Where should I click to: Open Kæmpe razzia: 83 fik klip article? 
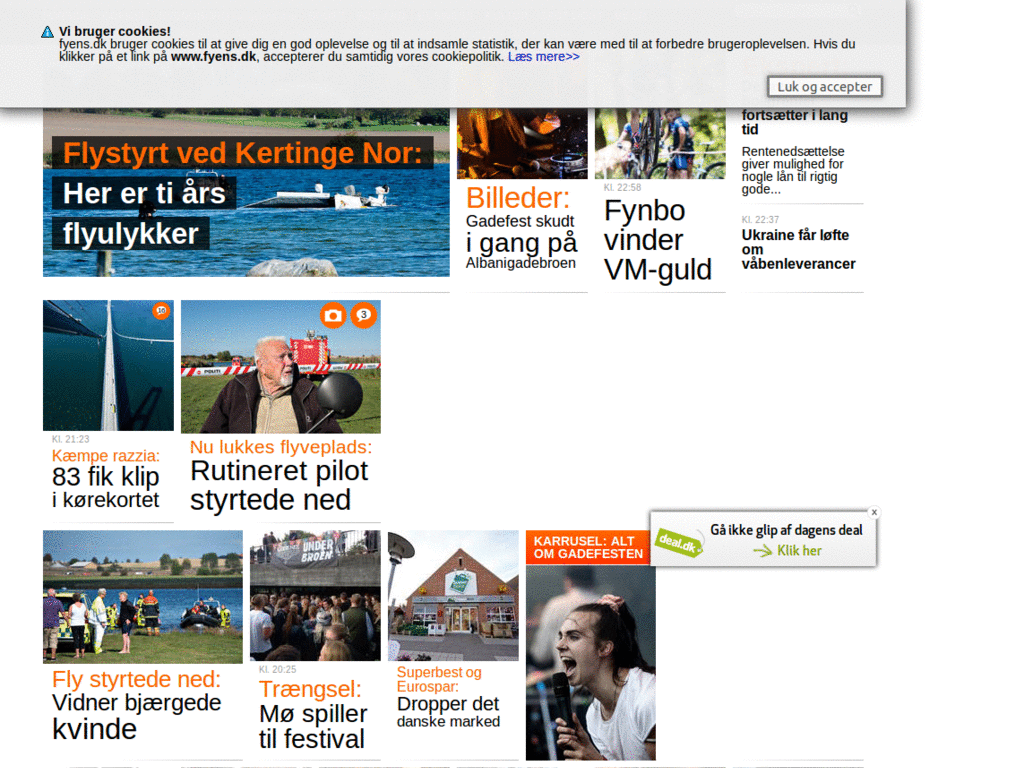coord(106,479)
